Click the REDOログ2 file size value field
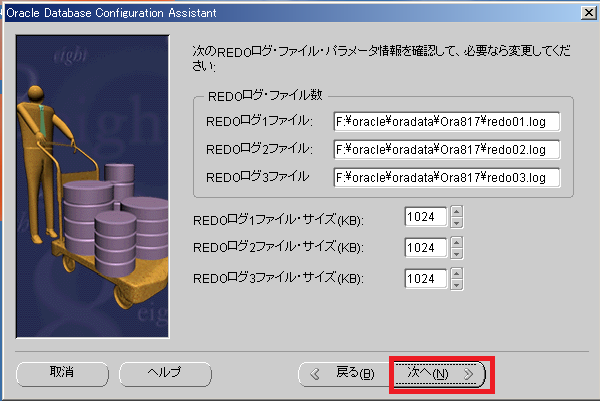This screenshot has width=600, height=401. (426, 248)
